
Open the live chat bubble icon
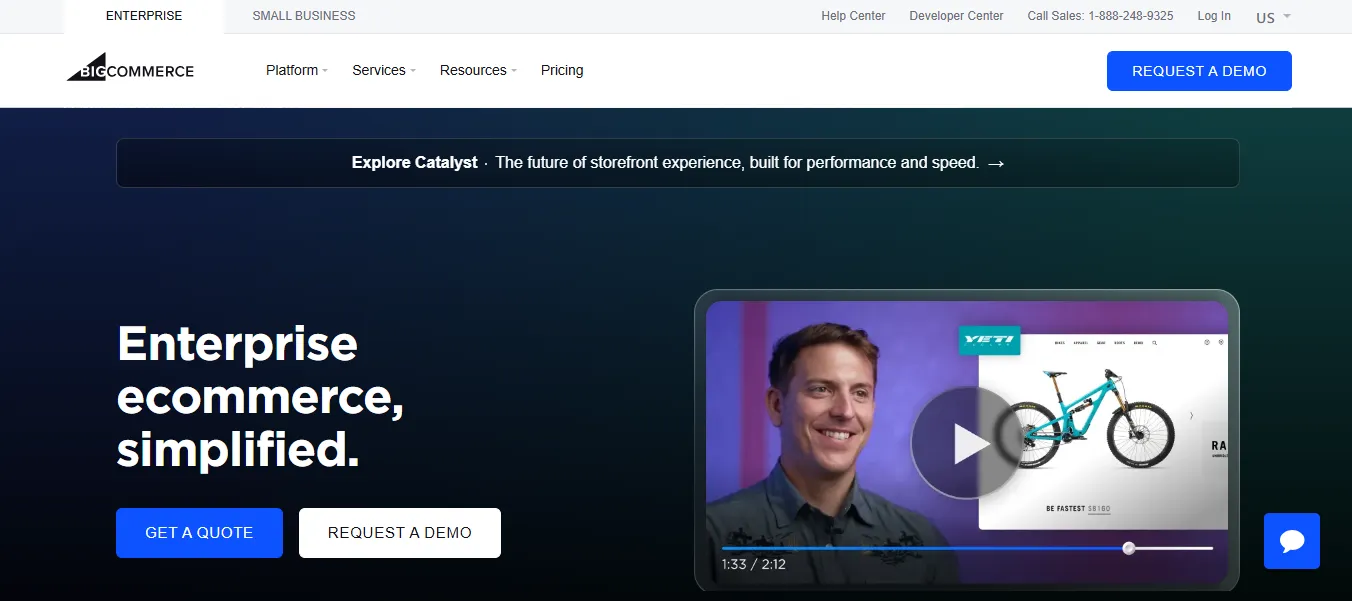pos(1292,541)
